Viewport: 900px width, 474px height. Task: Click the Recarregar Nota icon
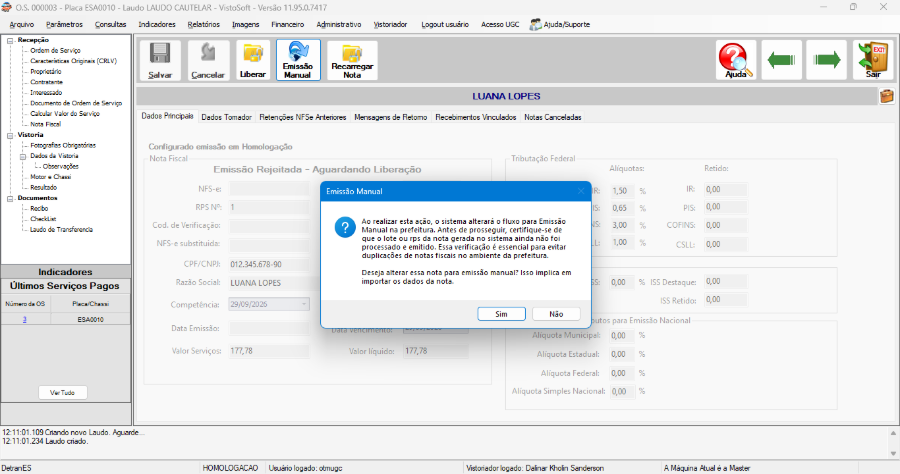352,53
